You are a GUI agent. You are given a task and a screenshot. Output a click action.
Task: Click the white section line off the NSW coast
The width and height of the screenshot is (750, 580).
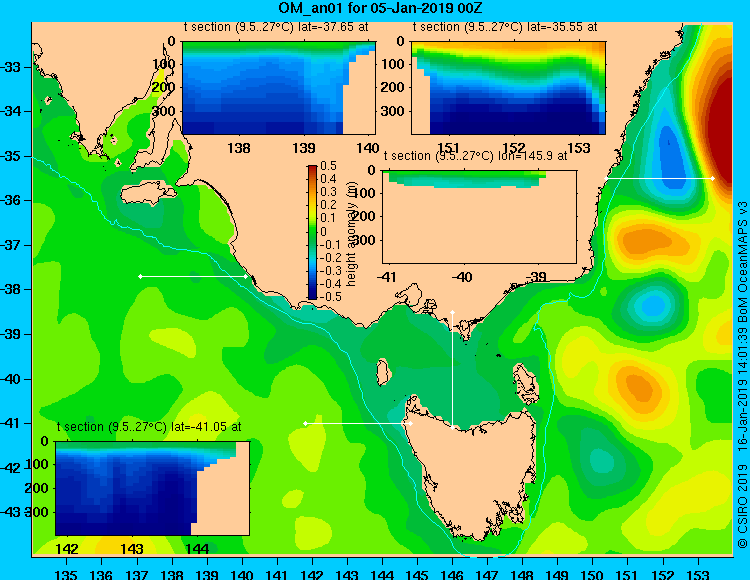click(659, 178)
